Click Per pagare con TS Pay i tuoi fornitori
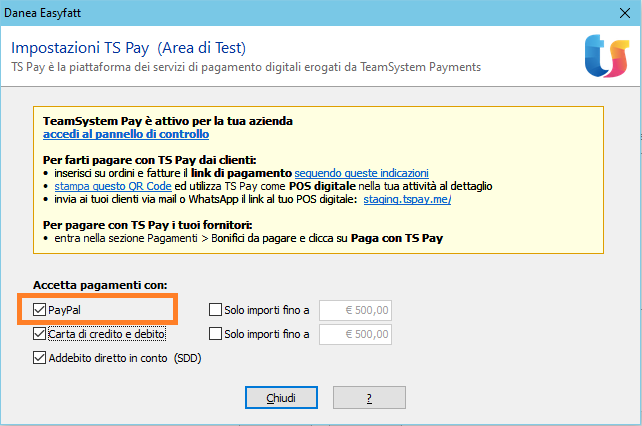The width and height of the screenshot is (642, 426). [147, 225]
